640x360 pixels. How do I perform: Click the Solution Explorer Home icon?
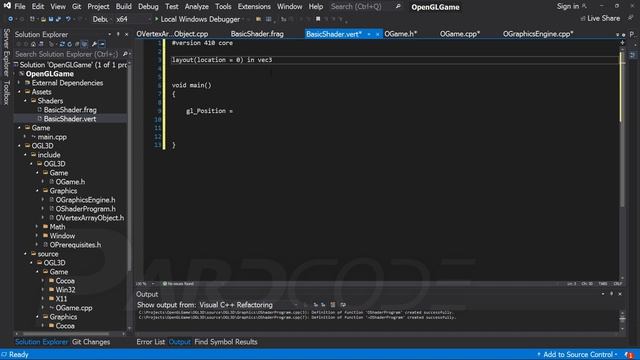click(33, 44)
